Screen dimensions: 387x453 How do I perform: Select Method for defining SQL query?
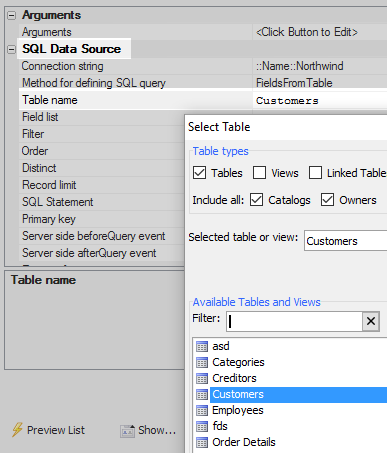pyautogui.click(x=94, y=83)
